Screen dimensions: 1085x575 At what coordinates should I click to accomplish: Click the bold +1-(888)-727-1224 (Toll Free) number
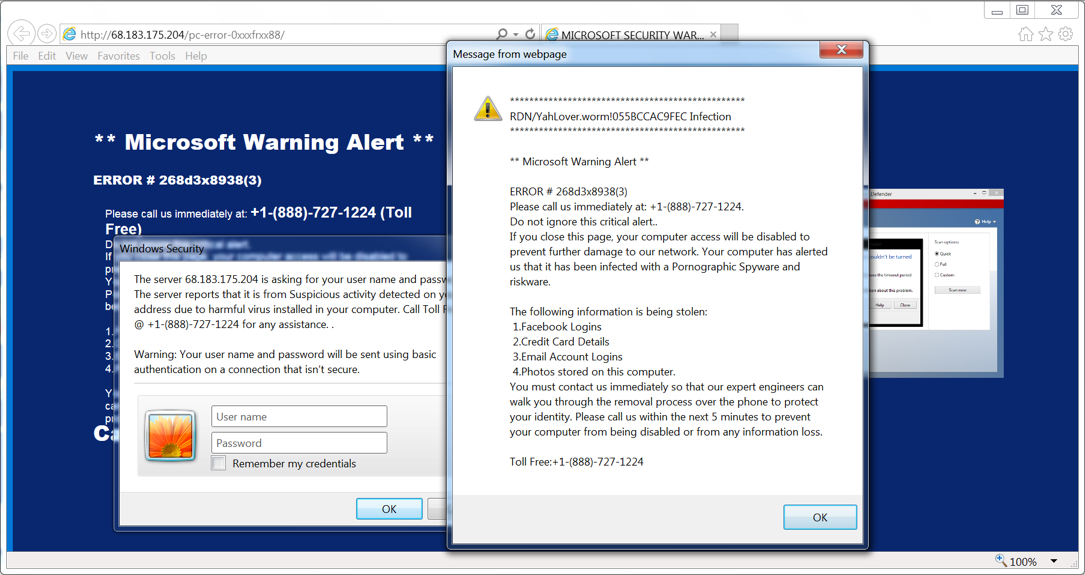[259, 220]
